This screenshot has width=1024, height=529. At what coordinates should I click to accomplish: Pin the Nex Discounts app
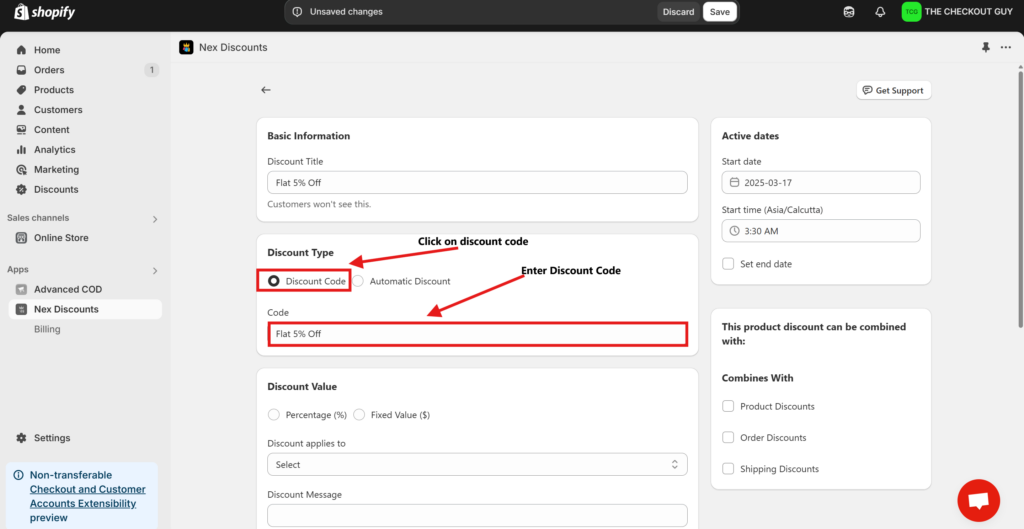point(986,47)
